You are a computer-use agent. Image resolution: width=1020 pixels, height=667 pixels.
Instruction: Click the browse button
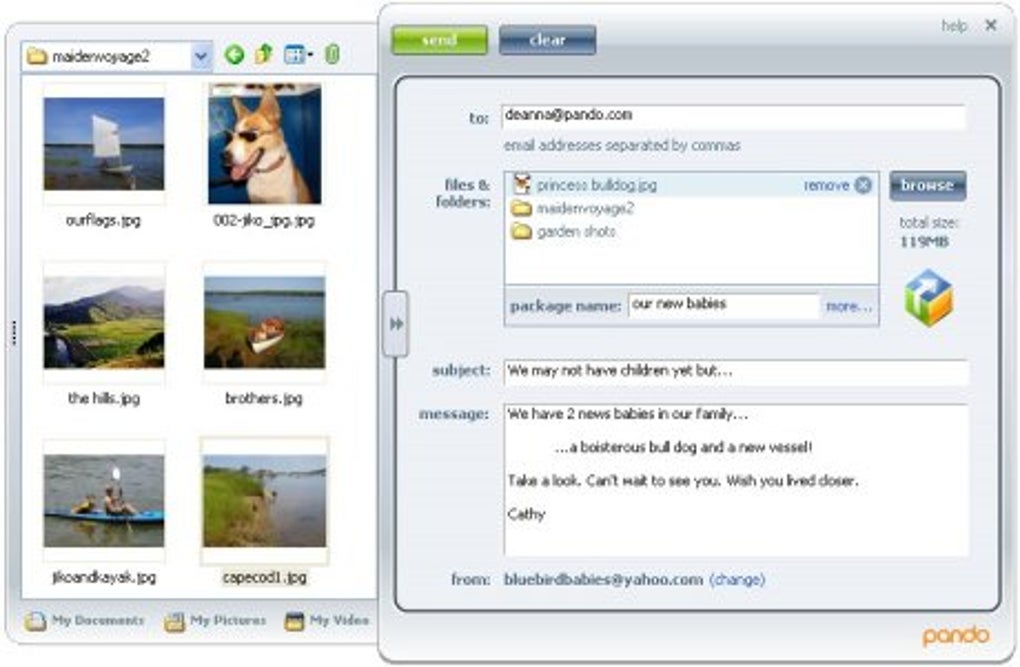(x=928, y=185)
